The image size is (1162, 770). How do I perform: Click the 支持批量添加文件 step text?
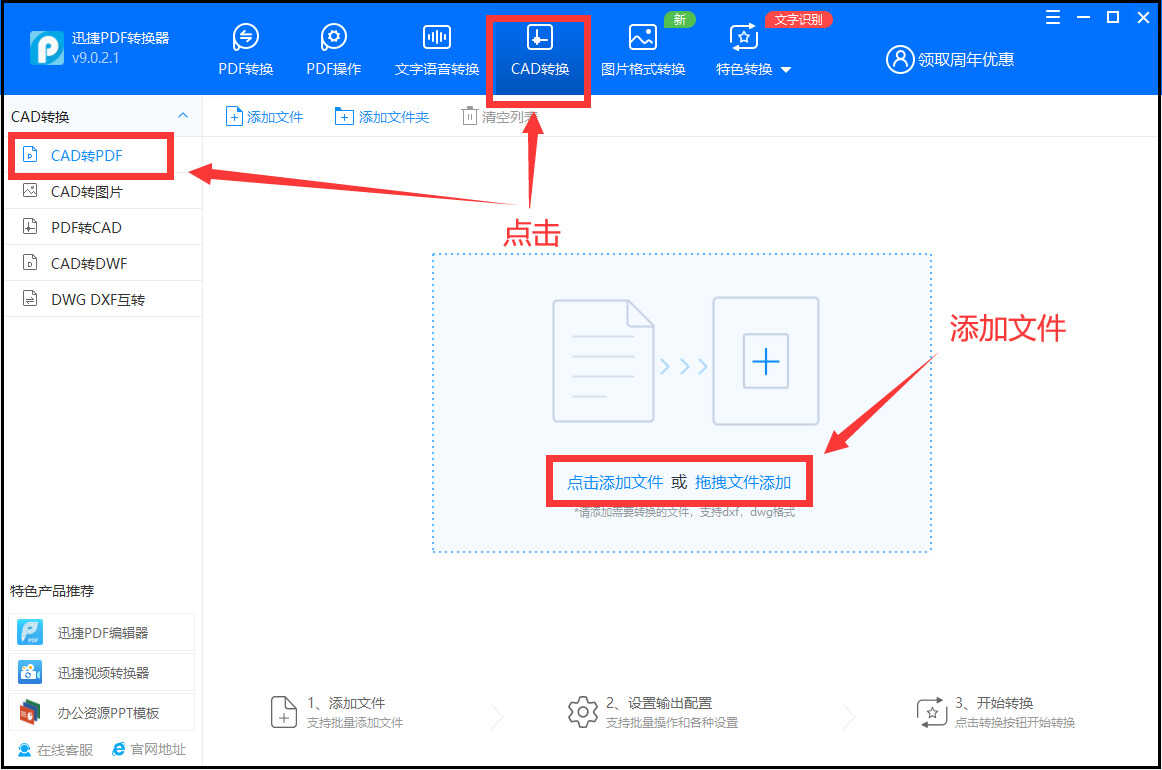click(x=355, y=723)
